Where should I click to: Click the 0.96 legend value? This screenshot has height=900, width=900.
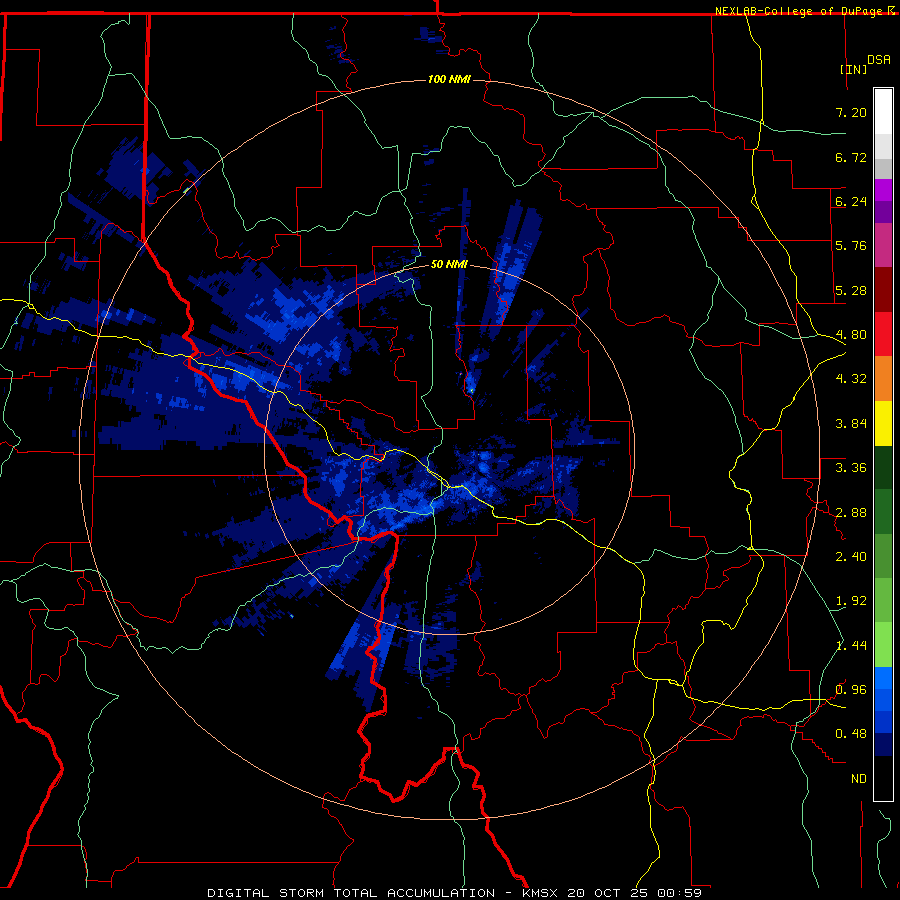[851, 690]
